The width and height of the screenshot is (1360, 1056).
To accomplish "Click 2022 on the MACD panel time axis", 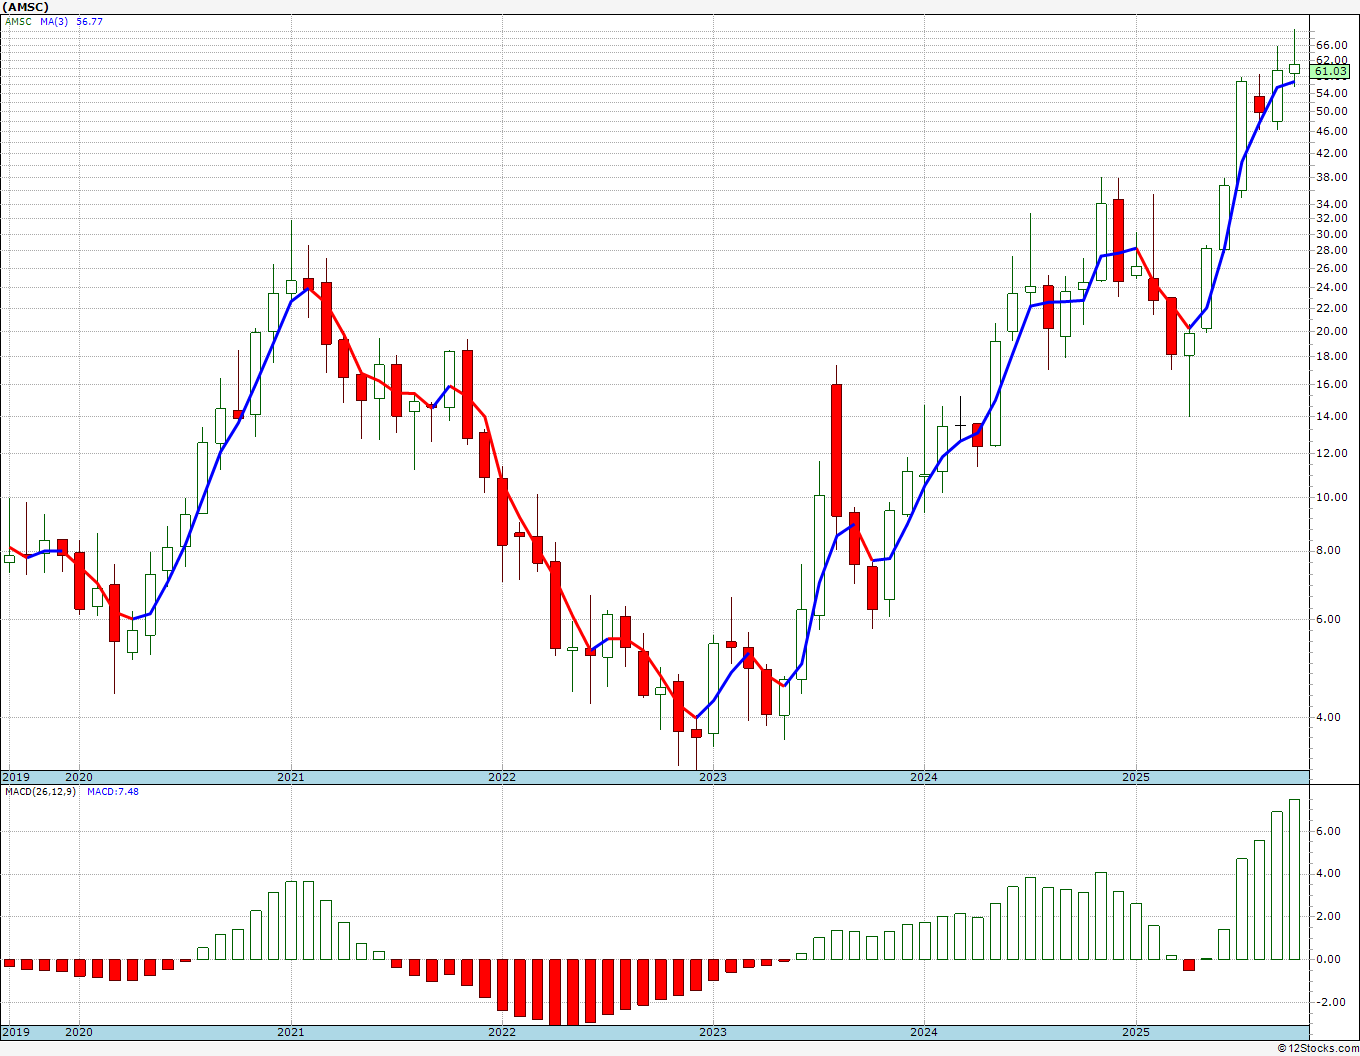I will point(501,1032).
